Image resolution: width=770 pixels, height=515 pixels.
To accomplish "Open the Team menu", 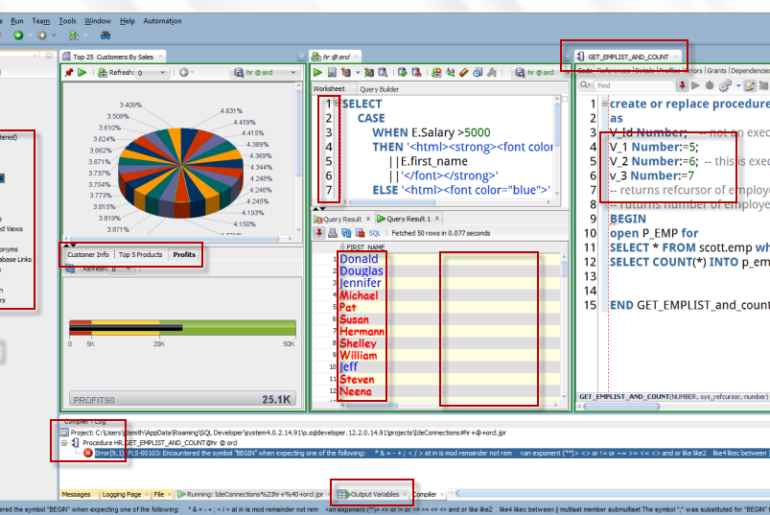I will tap(41, 21).
